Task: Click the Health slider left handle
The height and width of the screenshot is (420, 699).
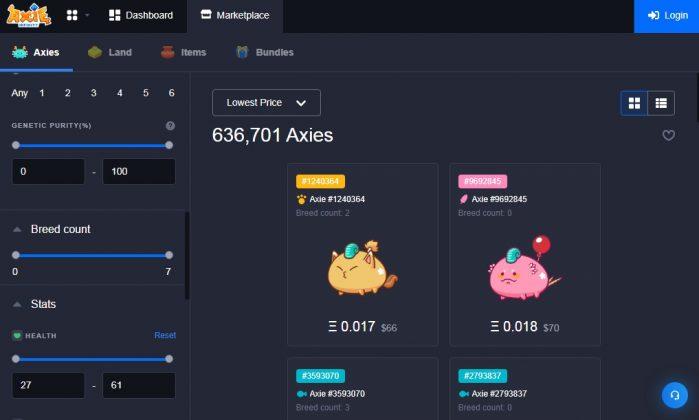Action: (x=16, y=358)
